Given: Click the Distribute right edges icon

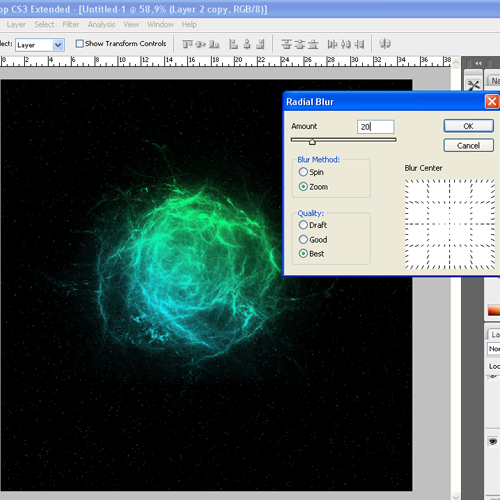Looking at the screenshot, I should (359, 44).
